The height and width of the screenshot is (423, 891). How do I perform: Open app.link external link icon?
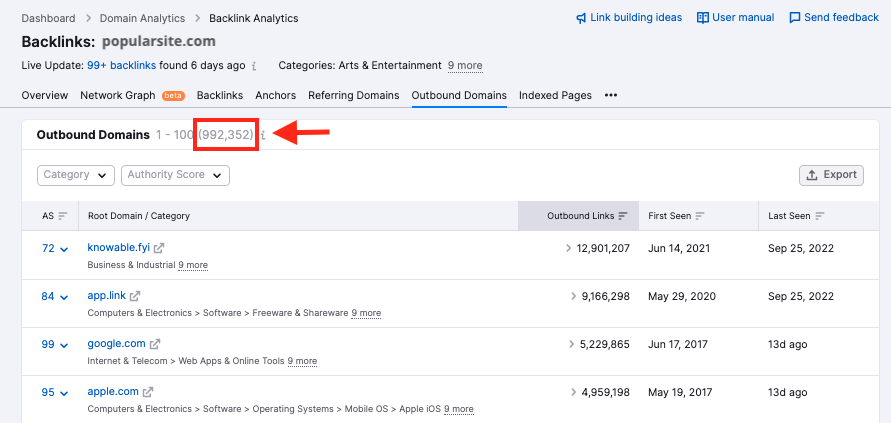(135, 296)
